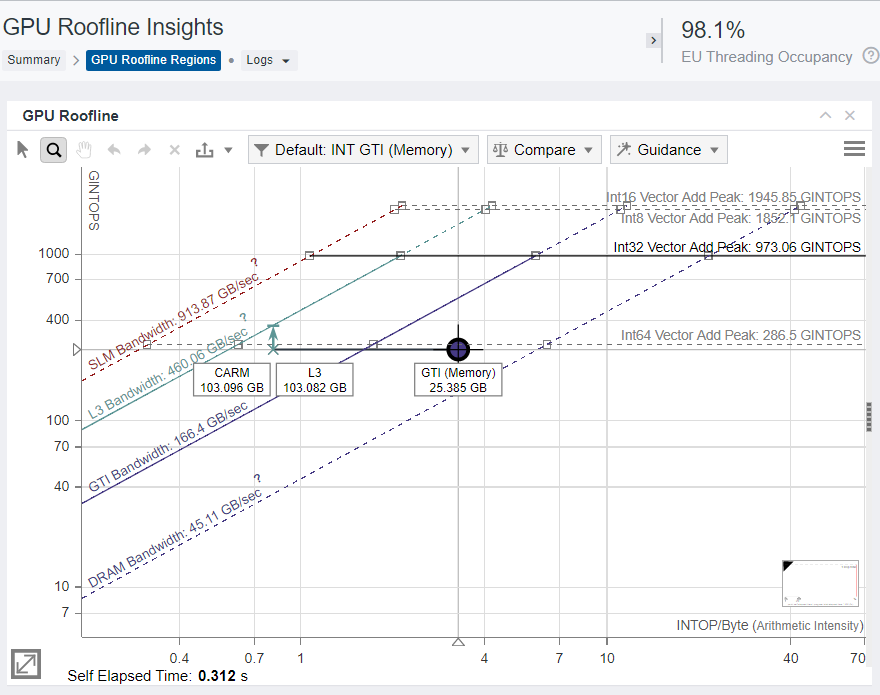Viewport: 880px width, 695px height.
Task: Click the cancel zoom X icon
Action: coord(174,150)
